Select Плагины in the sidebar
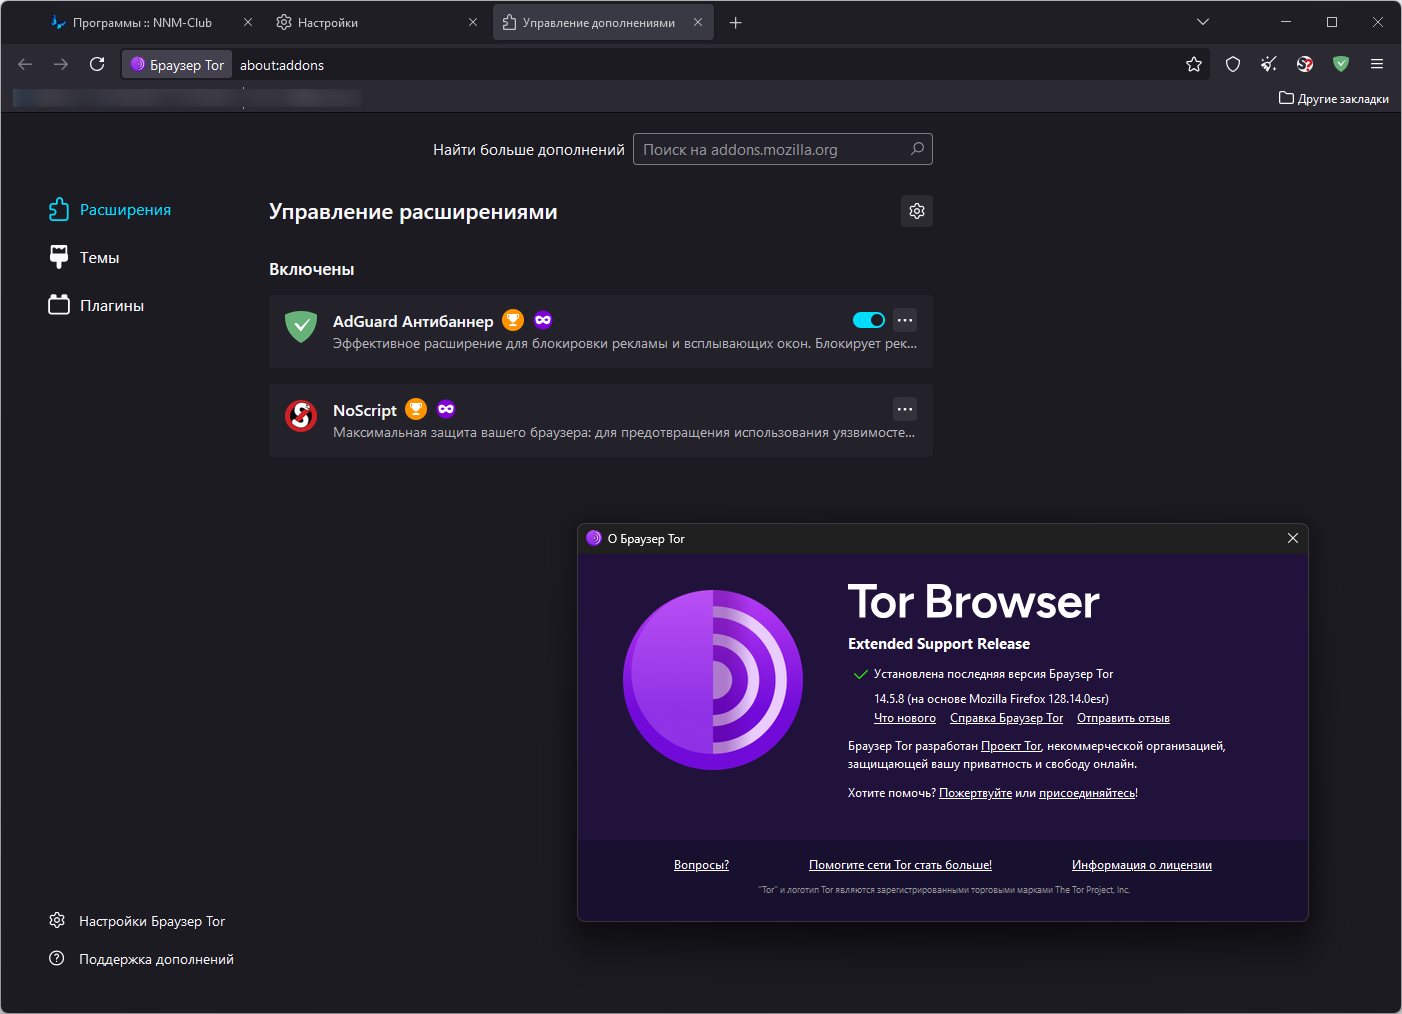Viewport: 1402px width, 1014px height. (x=111, y=305)
